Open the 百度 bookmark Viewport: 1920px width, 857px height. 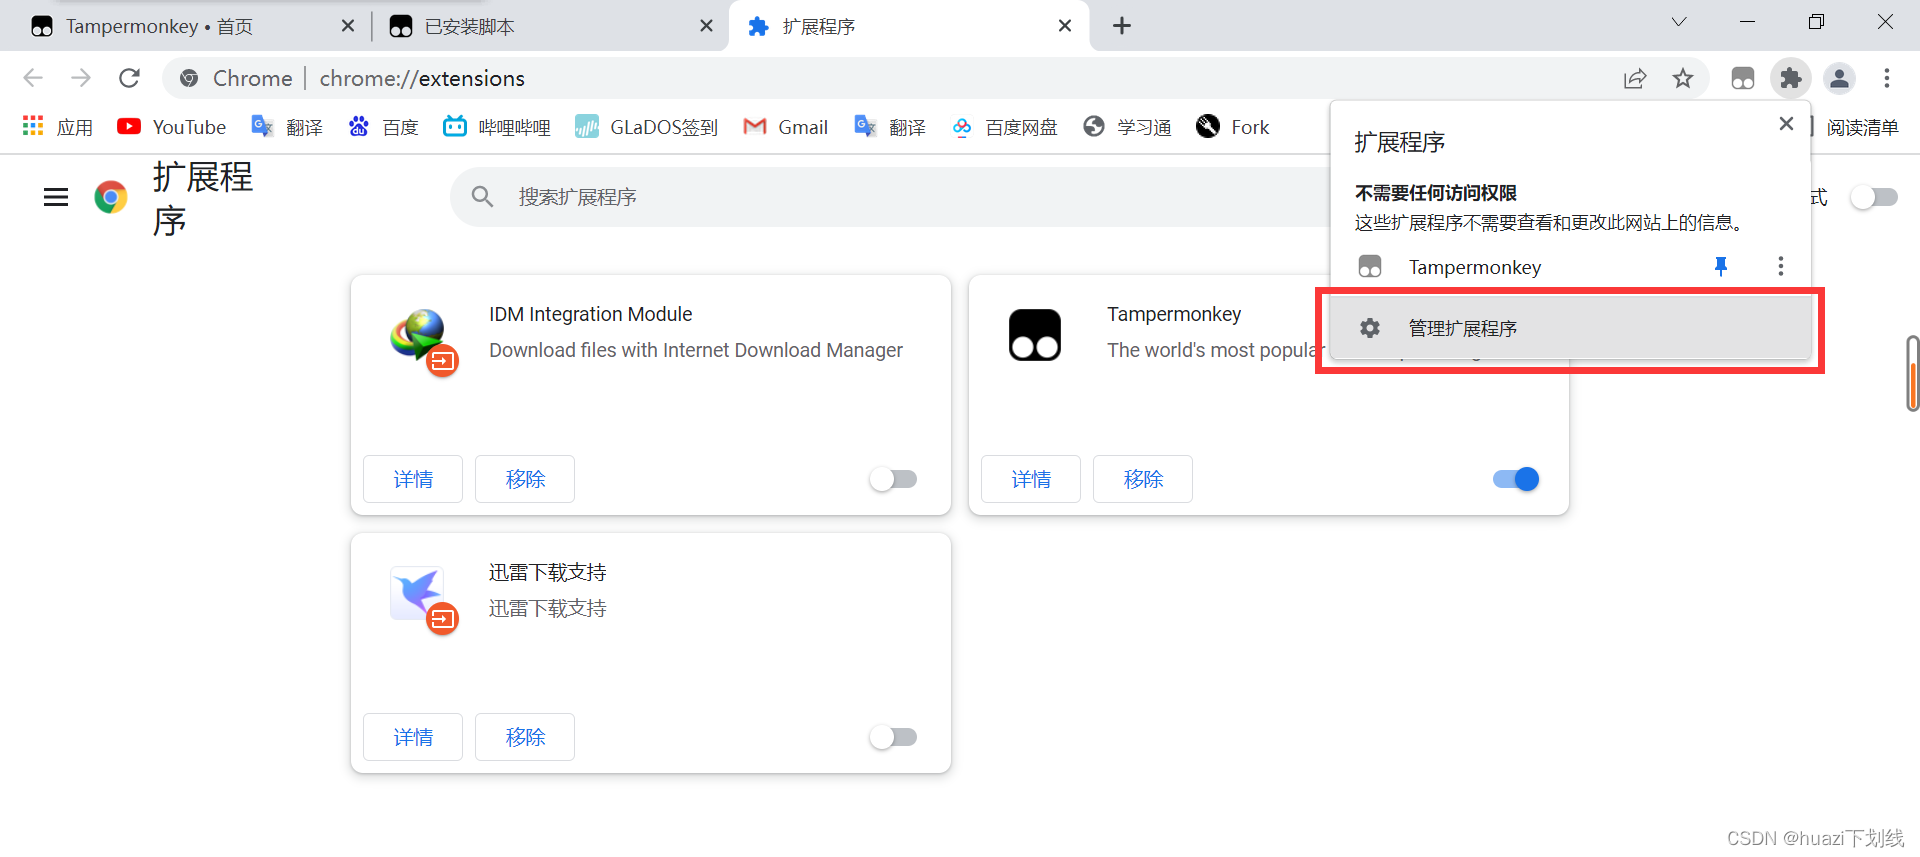click(383, 127)
